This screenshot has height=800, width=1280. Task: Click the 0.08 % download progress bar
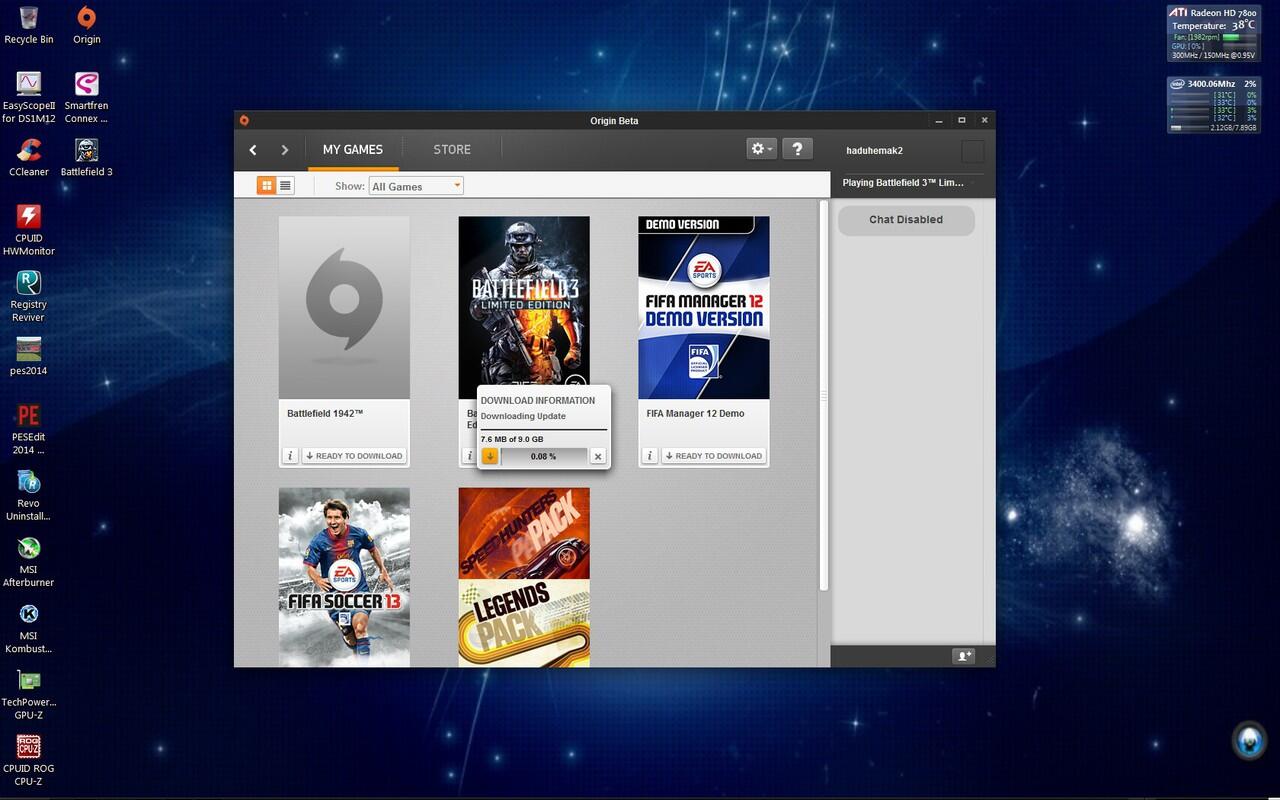[544, 456]
